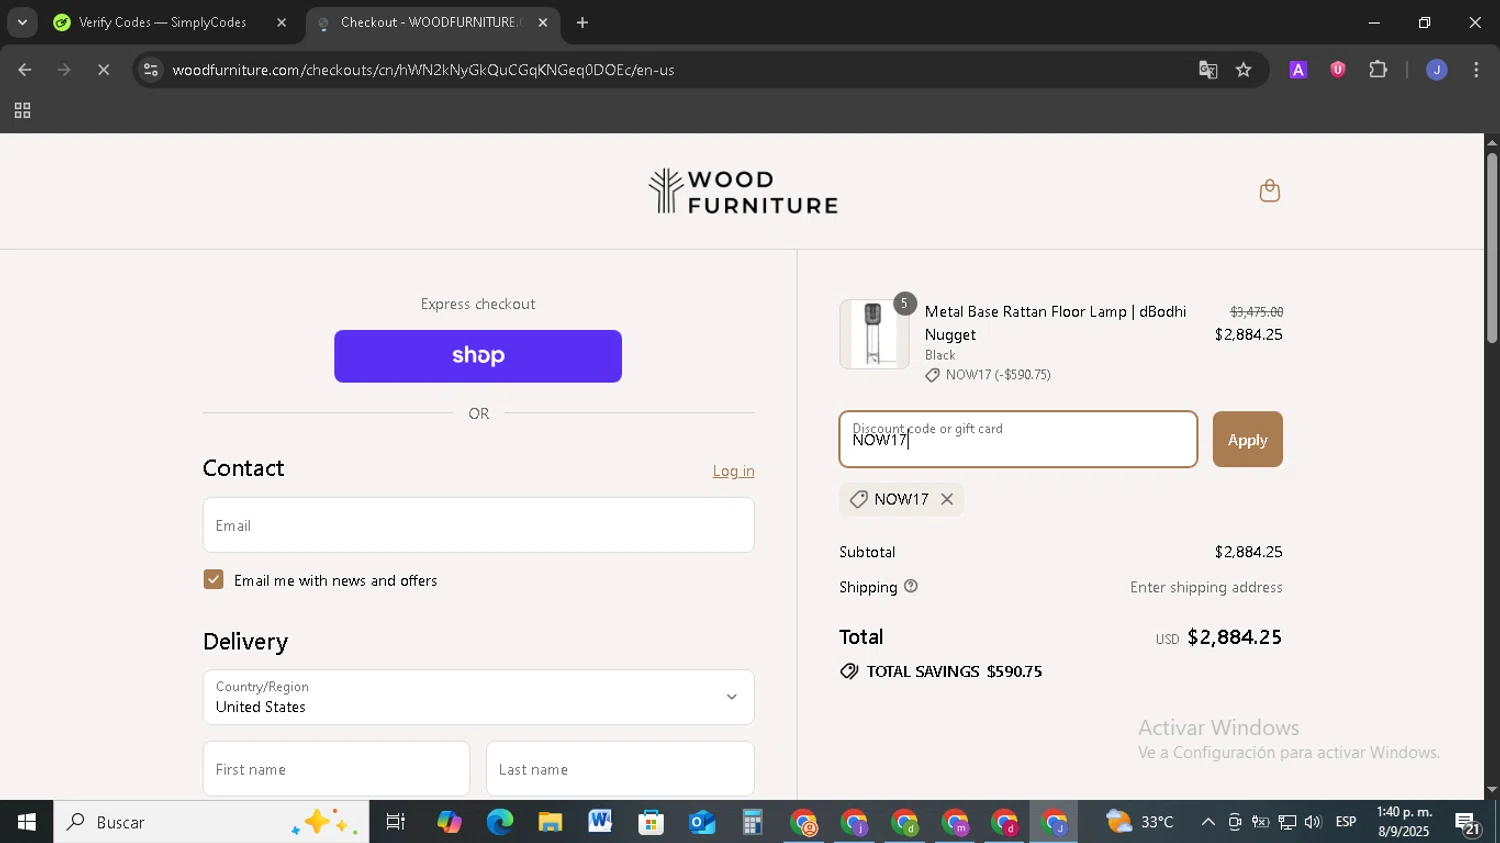Image resolution: width=1500 pixels, height=843 pixels.
Task: Open Microsoft Store from the taskbar
Action: pos(651,822)
